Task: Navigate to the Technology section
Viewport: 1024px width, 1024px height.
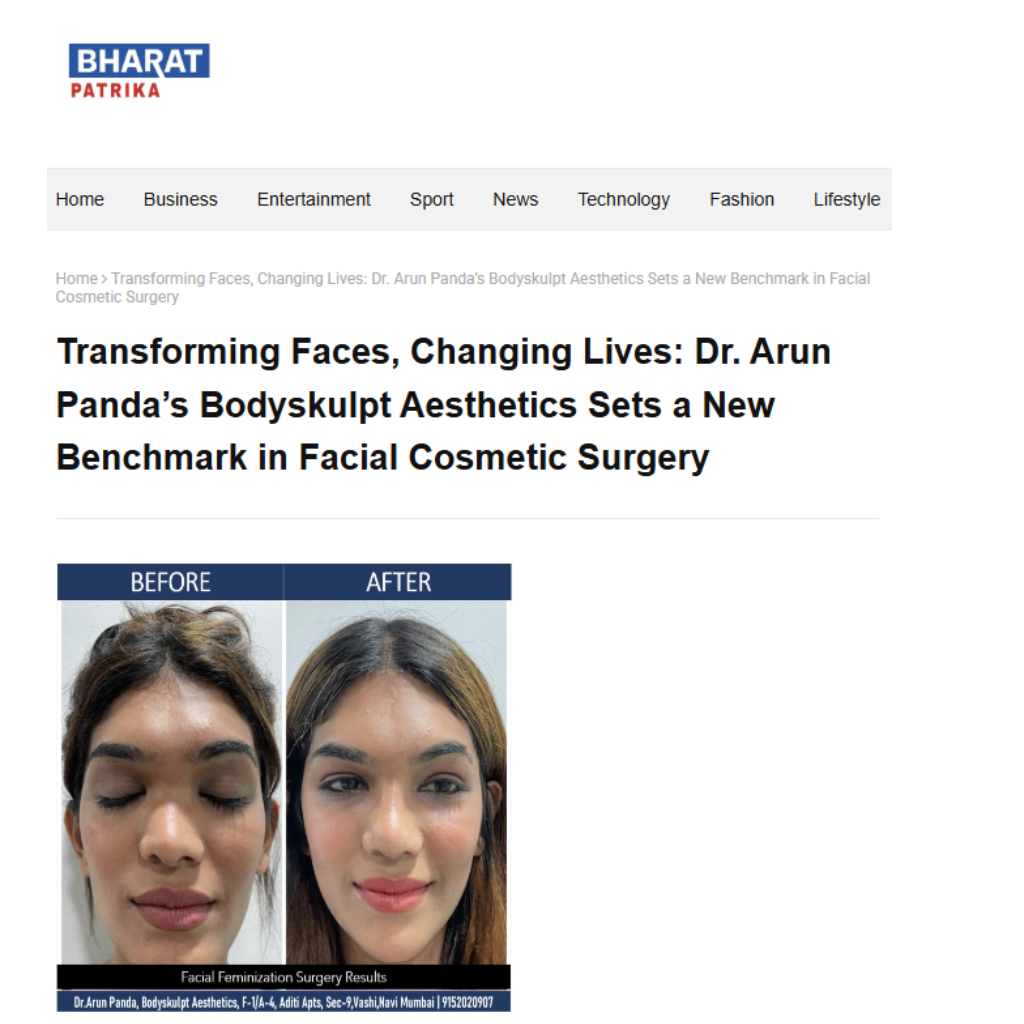Action: (624, 199)
